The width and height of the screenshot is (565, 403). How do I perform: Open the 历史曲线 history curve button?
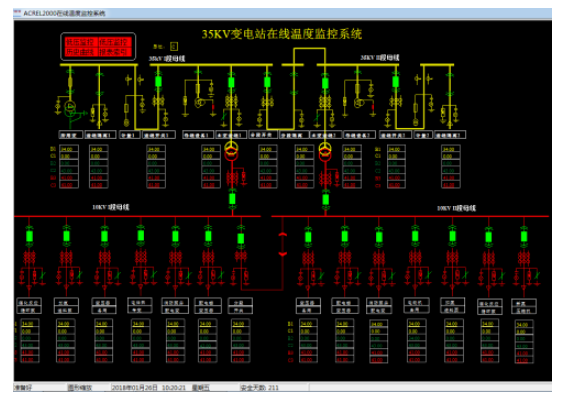[81, 52]
